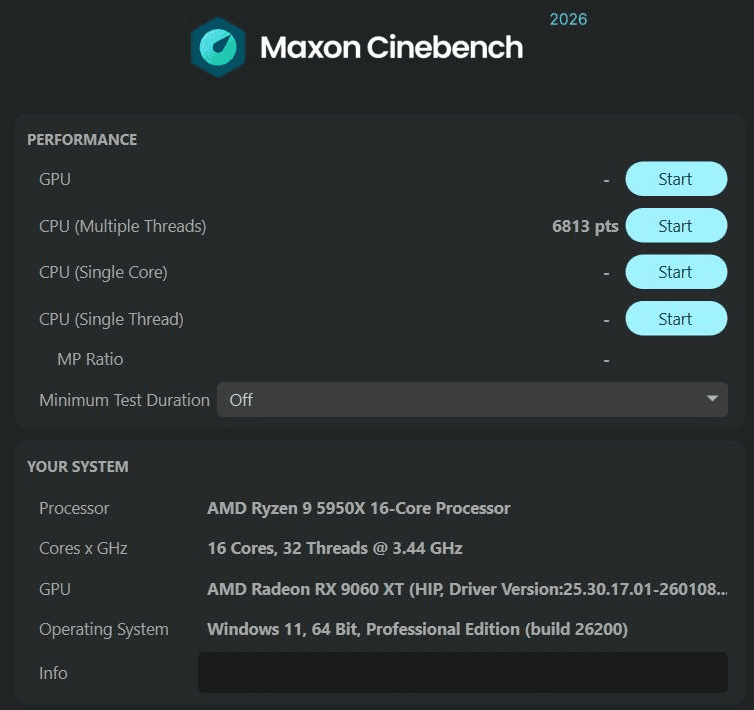Click the Cinebench speedometer logo icon
This screenshot has width=754, height=710.
click(x=217, y=46)
